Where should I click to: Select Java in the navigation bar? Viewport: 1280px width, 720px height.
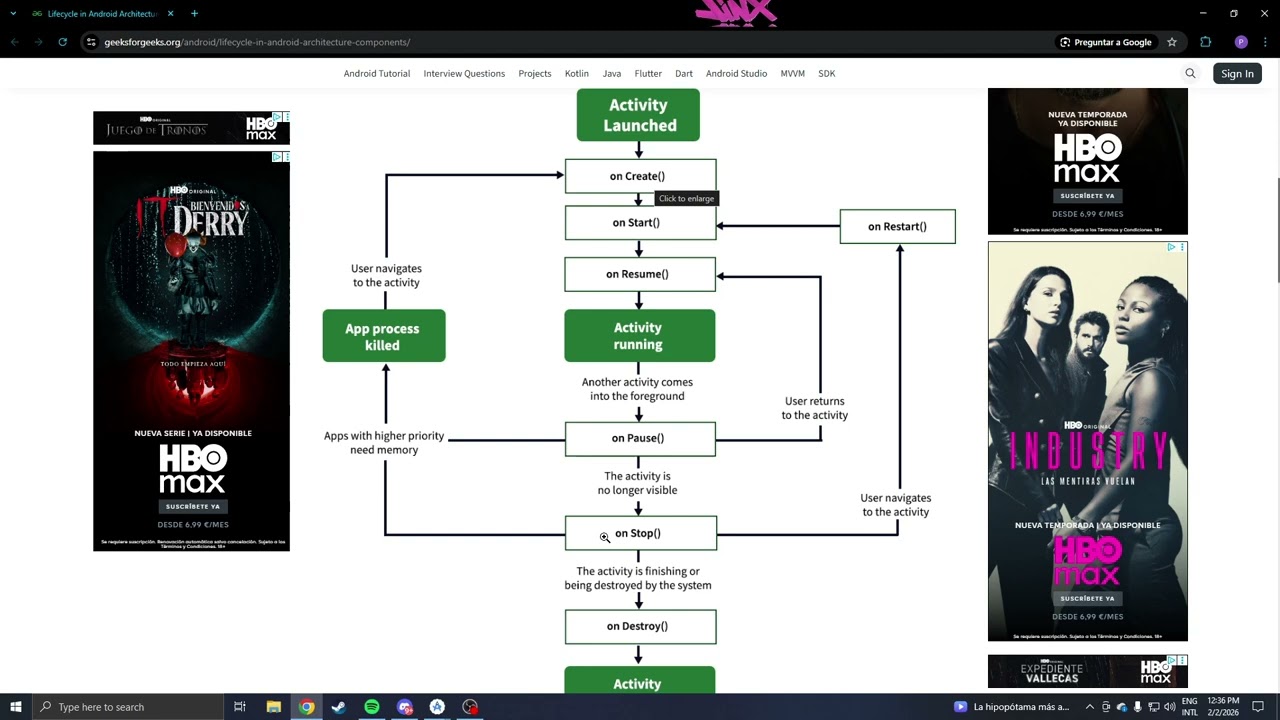(x=612, y=73)
